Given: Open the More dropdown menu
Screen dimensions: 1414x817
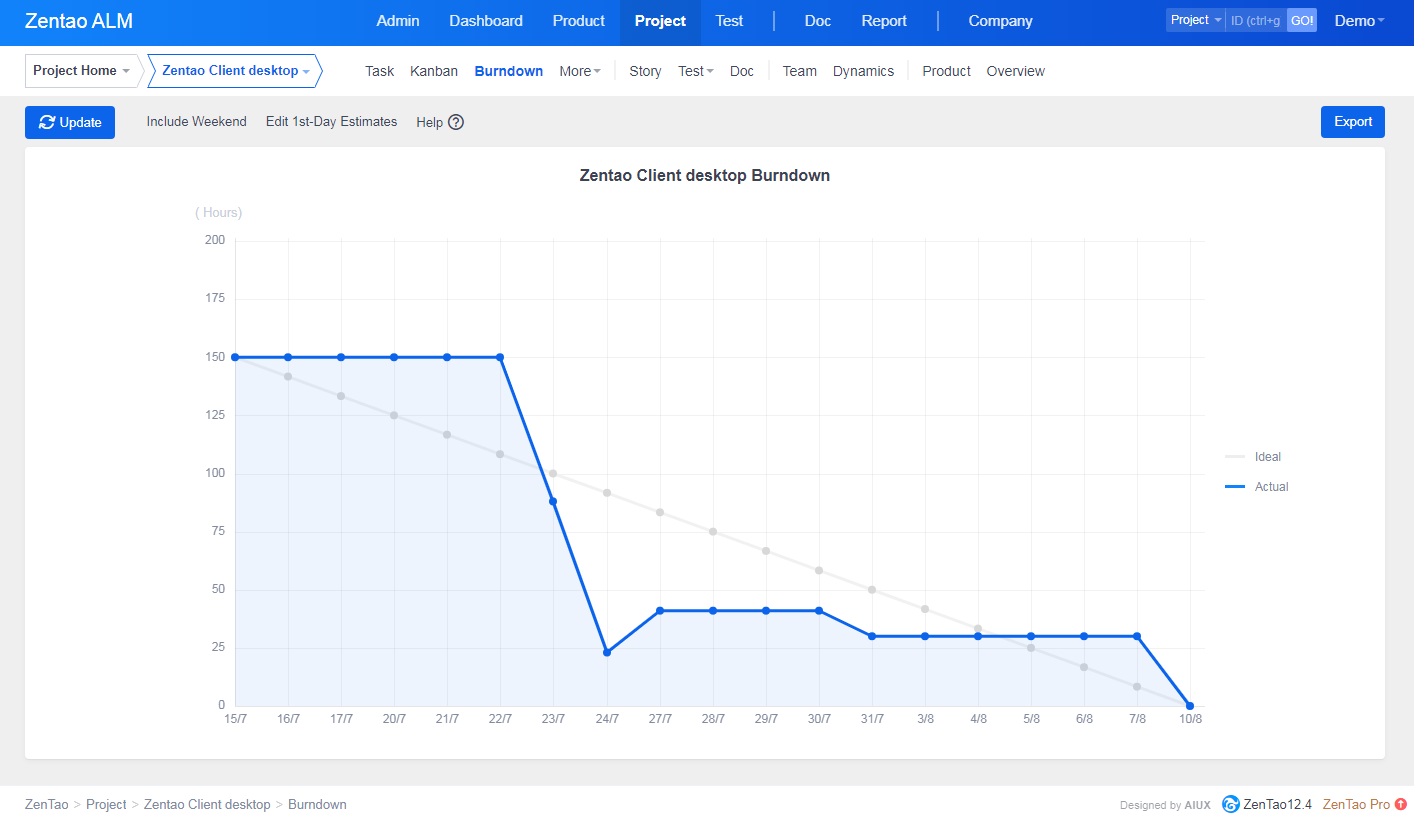Looking at the screenshot, I should 579,71.
